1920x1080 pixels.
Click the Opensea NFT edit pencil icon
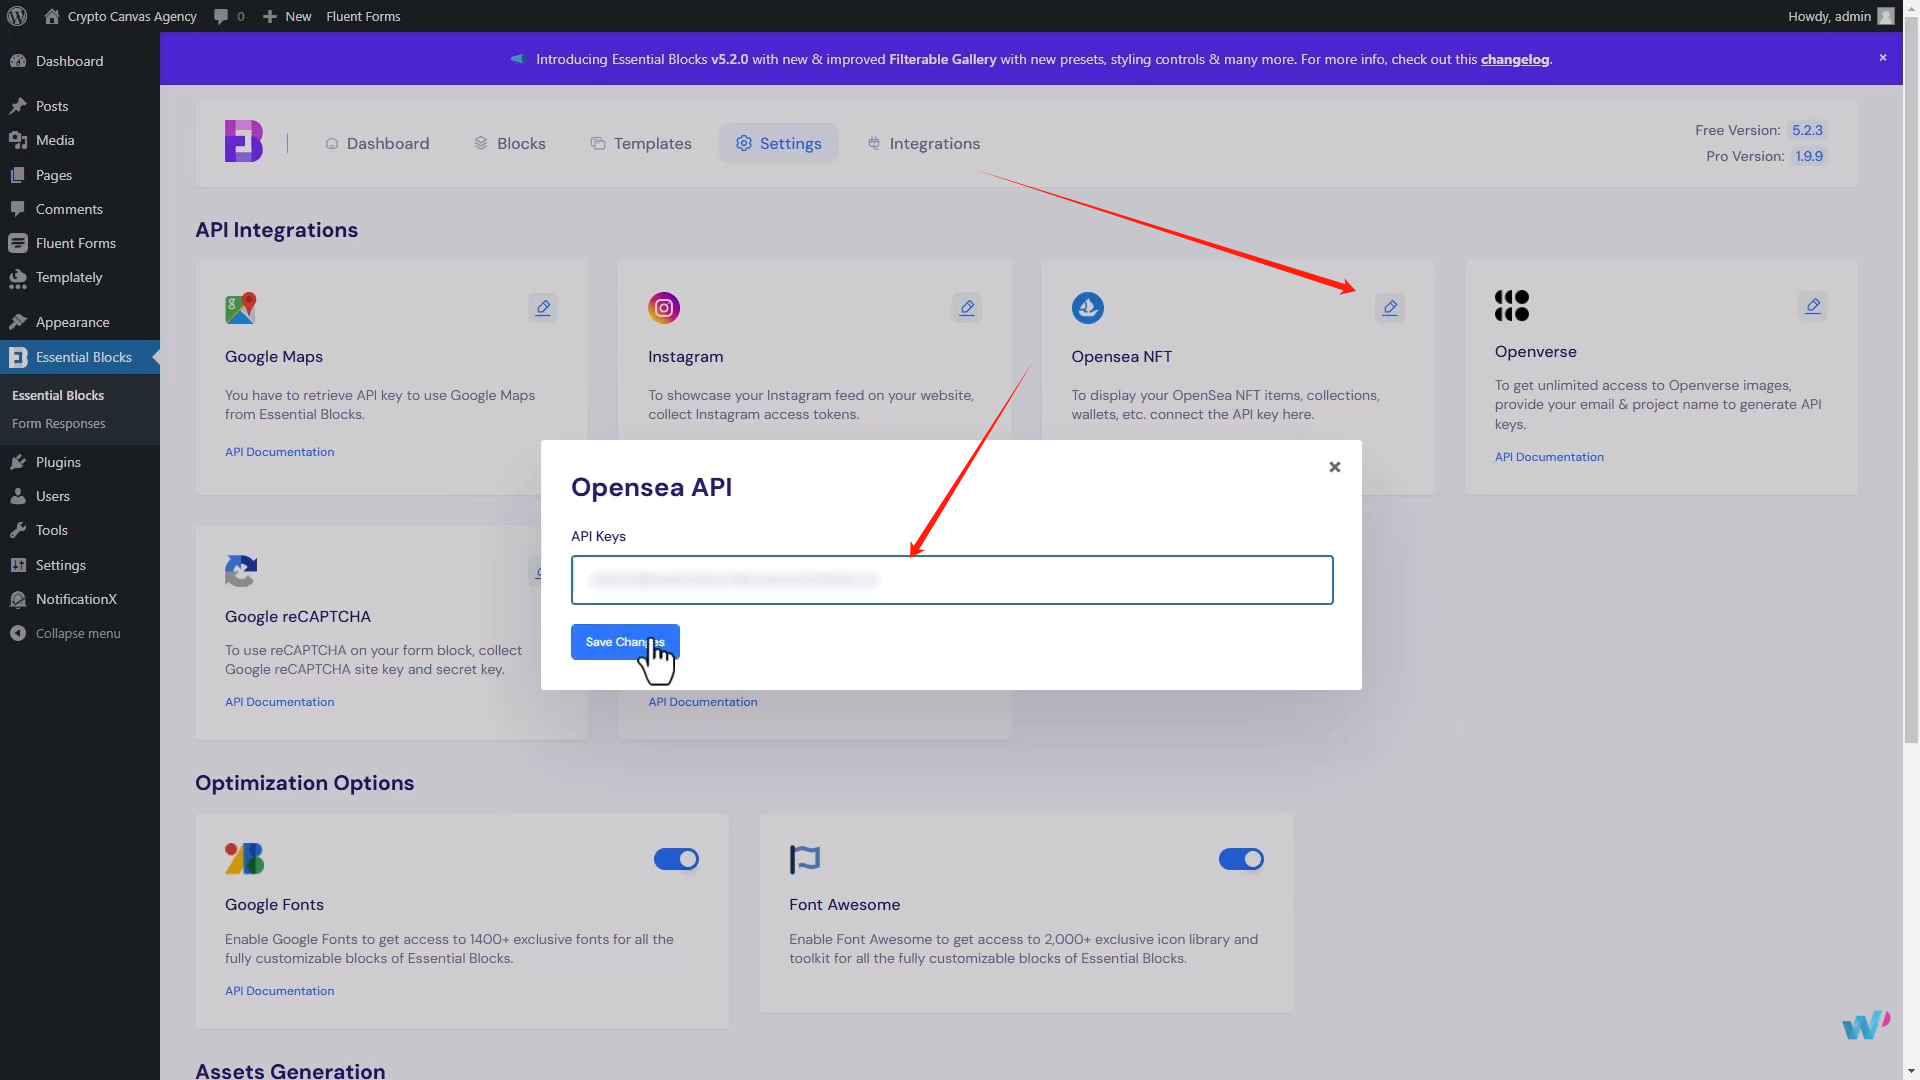tap(1390, 308)
